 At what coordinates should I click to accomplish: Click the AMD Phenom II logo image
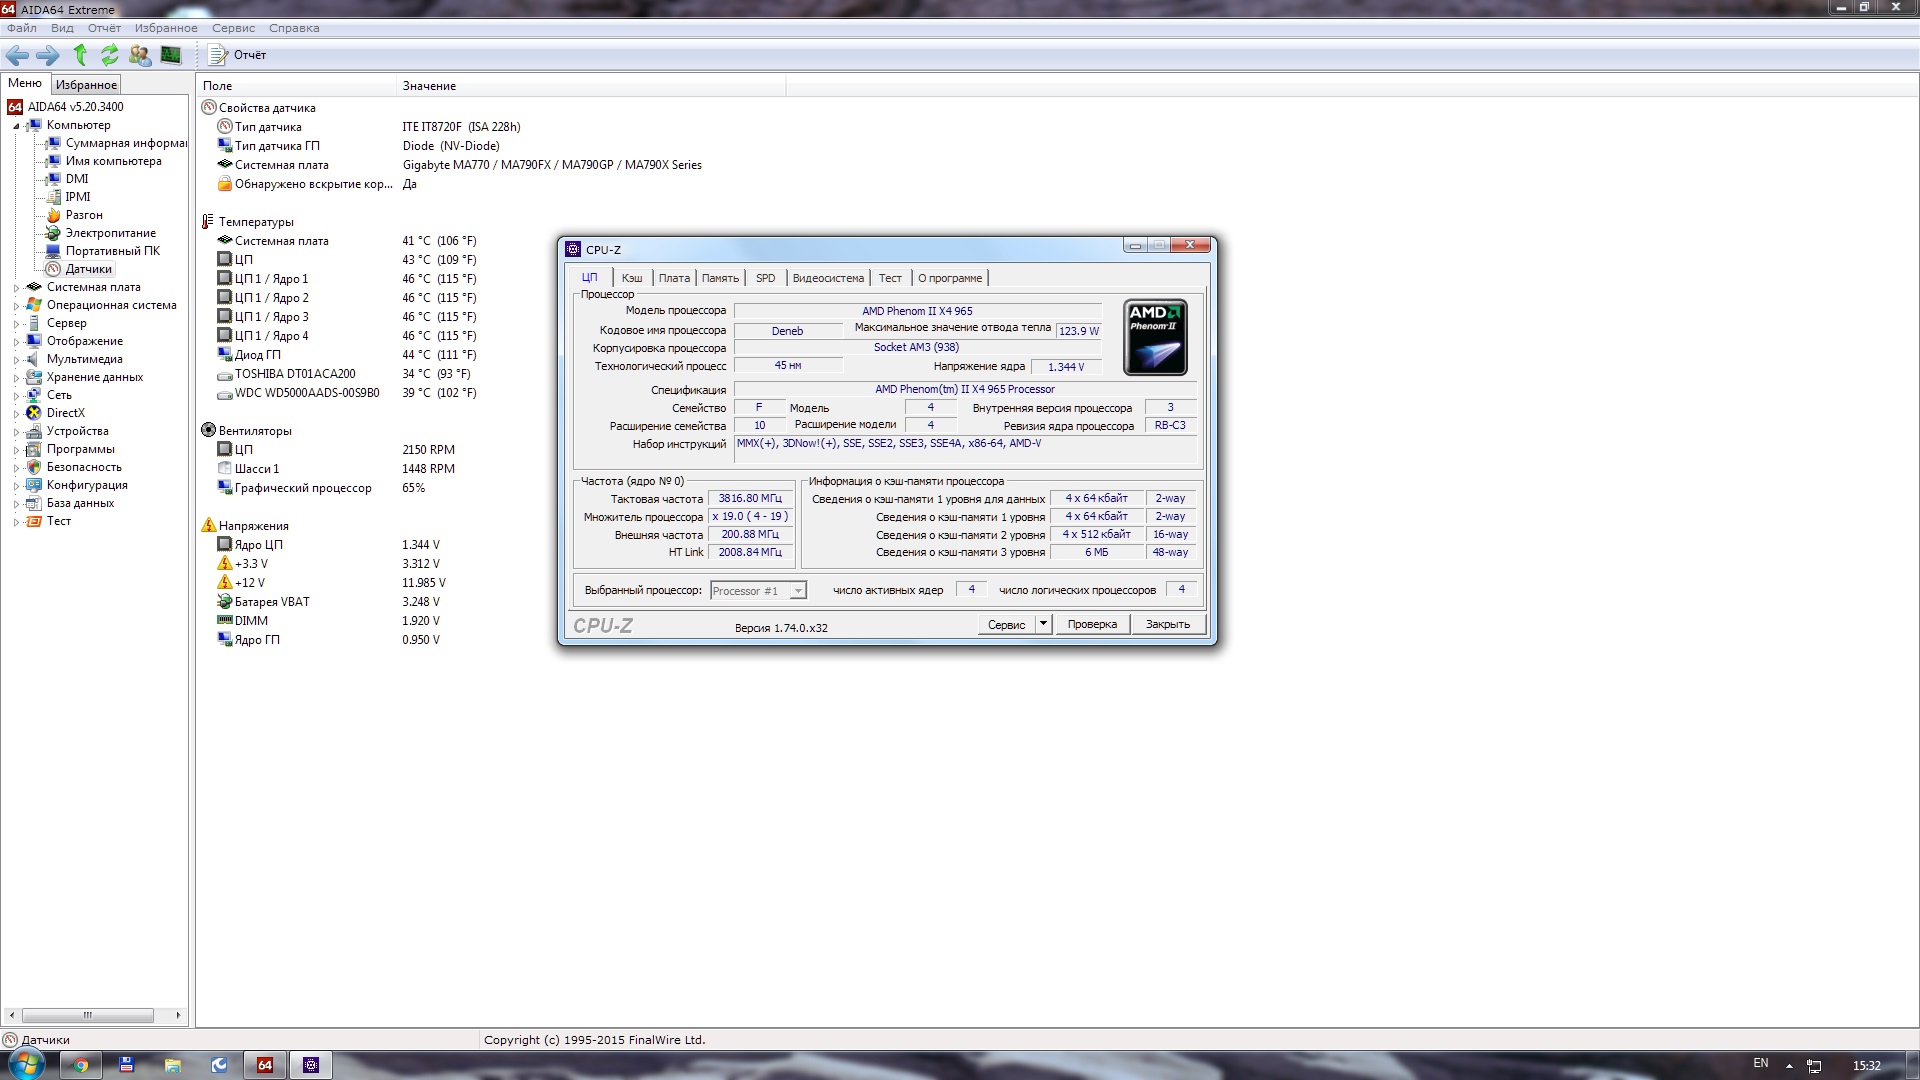pyautogui.click(x=1155, y=337)
